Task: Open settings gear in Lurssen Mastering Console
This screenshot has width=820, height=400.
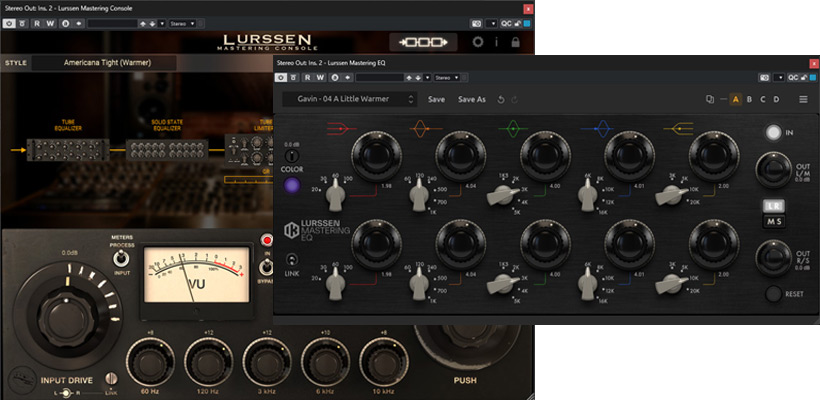Action: [477, 42]
